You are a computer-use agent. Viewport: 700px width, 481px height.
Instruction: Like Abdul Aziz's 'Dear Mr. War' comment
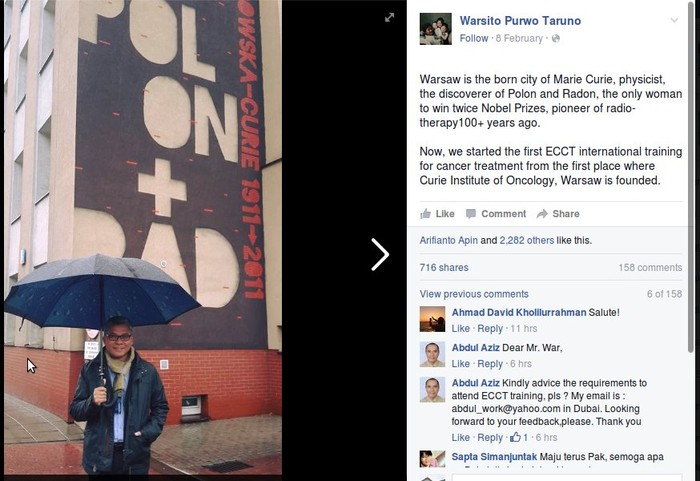(x=460, y=364)
